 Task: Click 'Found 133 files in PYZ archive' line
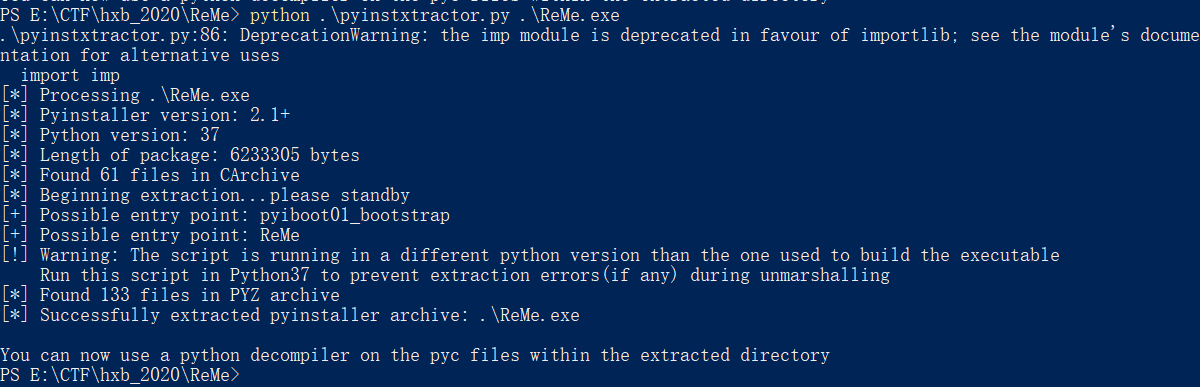pyautogui.click(x=171, y=295)
